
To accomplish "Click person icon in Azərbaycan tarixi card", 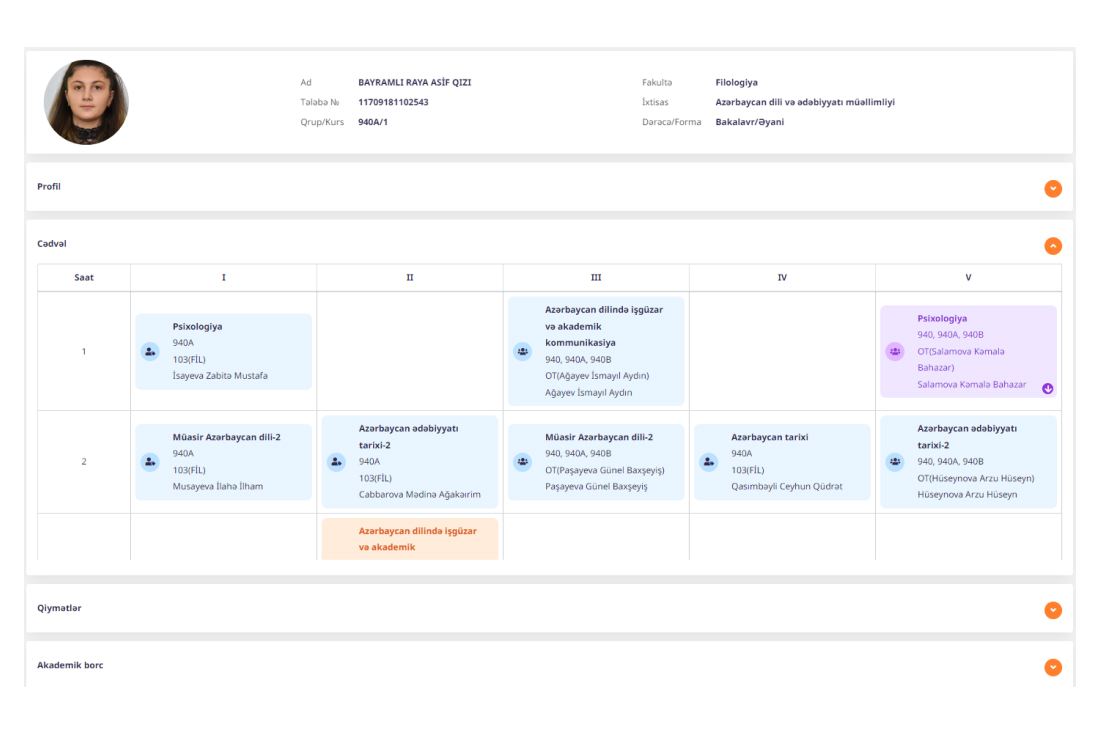I will pos(709,462).
